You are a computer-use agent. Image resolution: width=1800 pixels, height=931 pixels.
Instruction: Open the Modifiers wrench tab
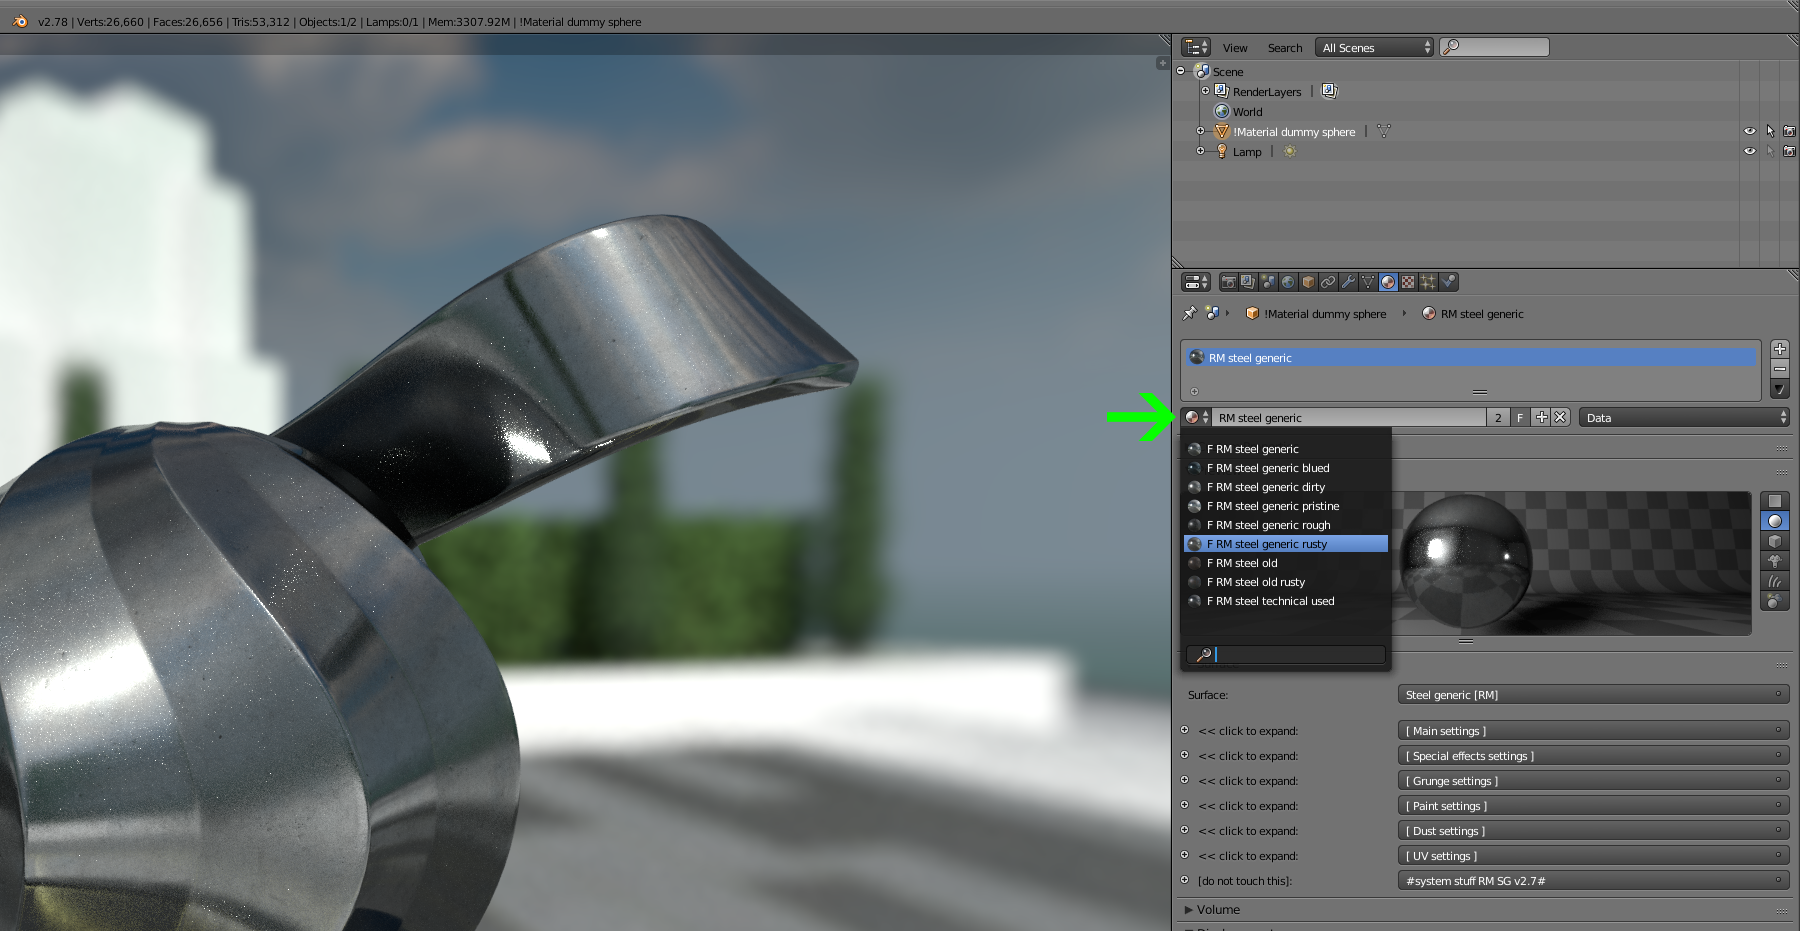(x=1348, y=282)
